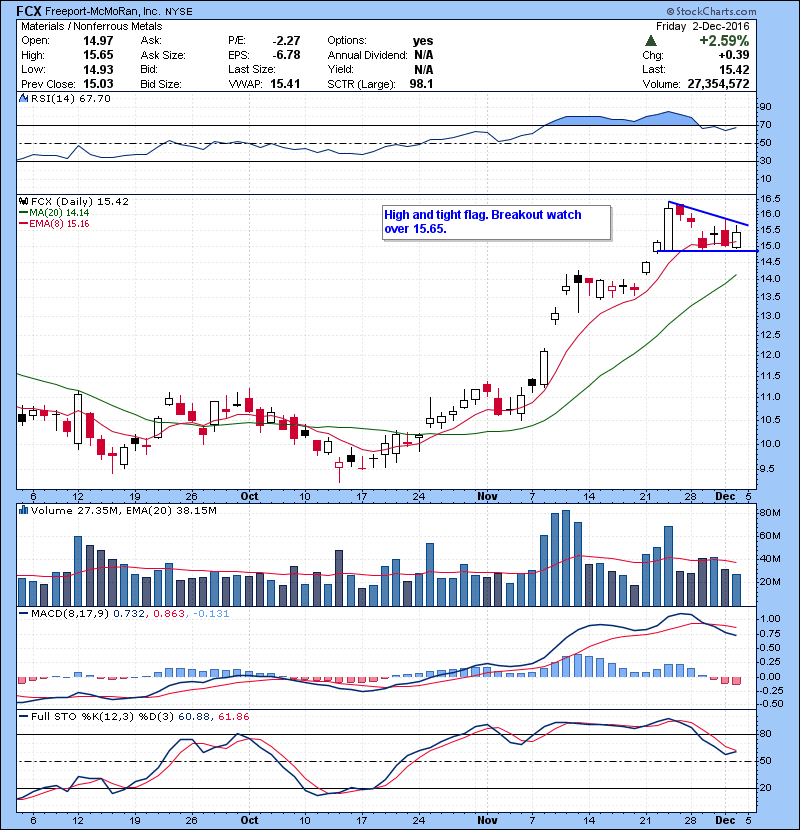Click the Low value 14.93

[98, 69]
